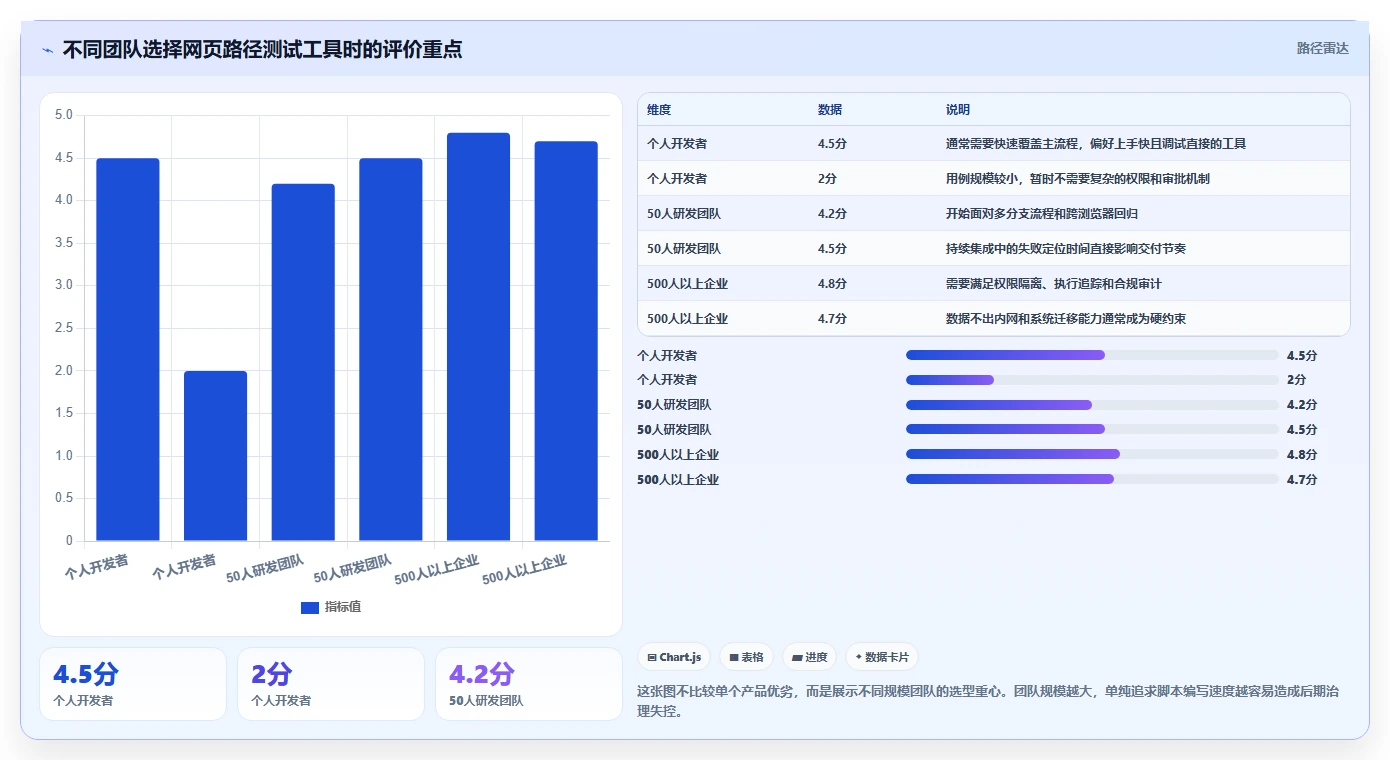Select the 表格 chip
The image size is (1390, 760).
[747, 657]
